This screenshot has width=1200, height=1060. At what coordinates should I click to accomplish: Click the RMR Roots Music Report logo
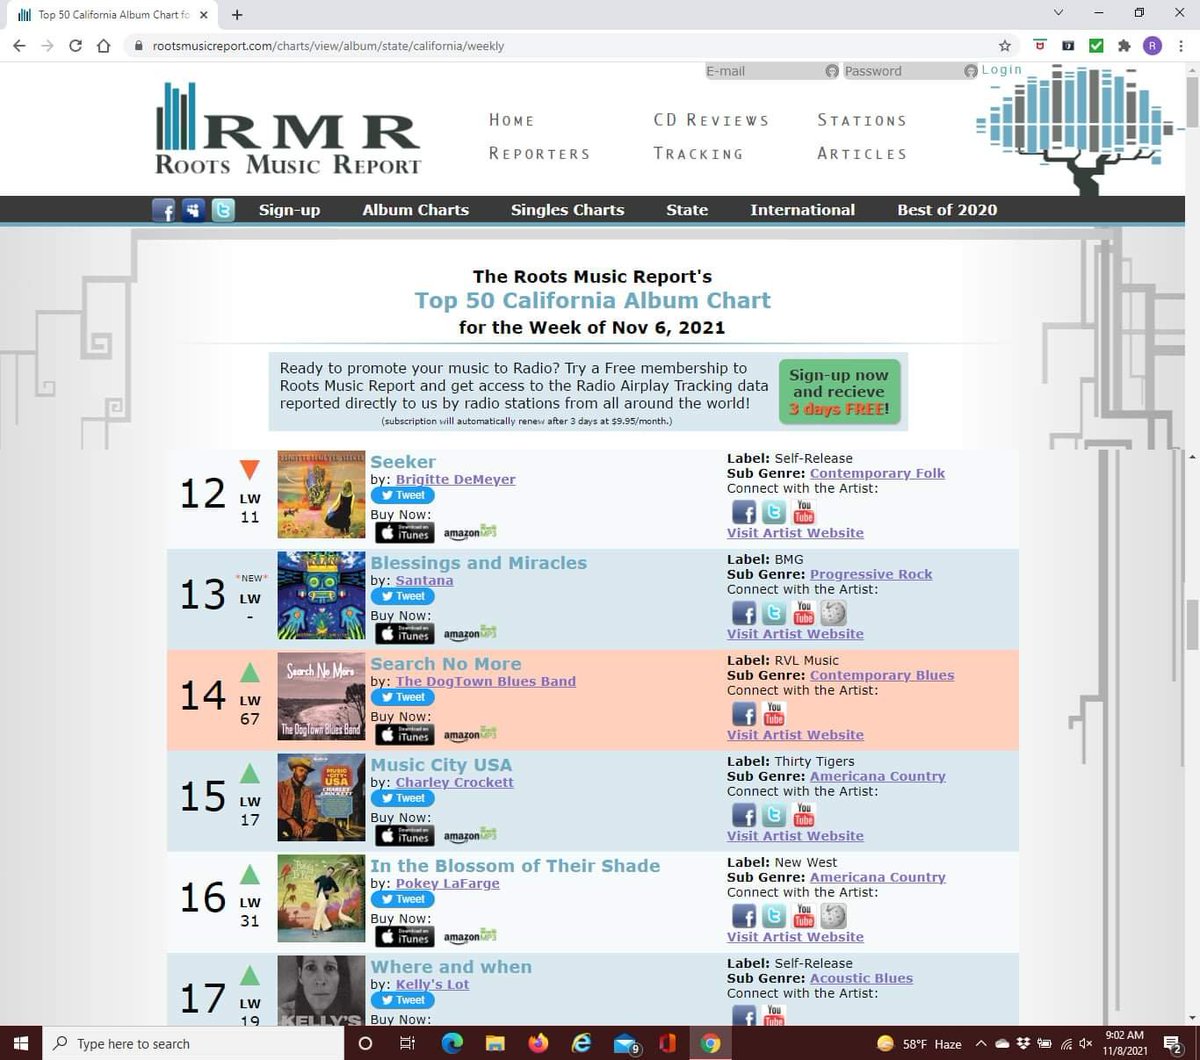(288, 130)
